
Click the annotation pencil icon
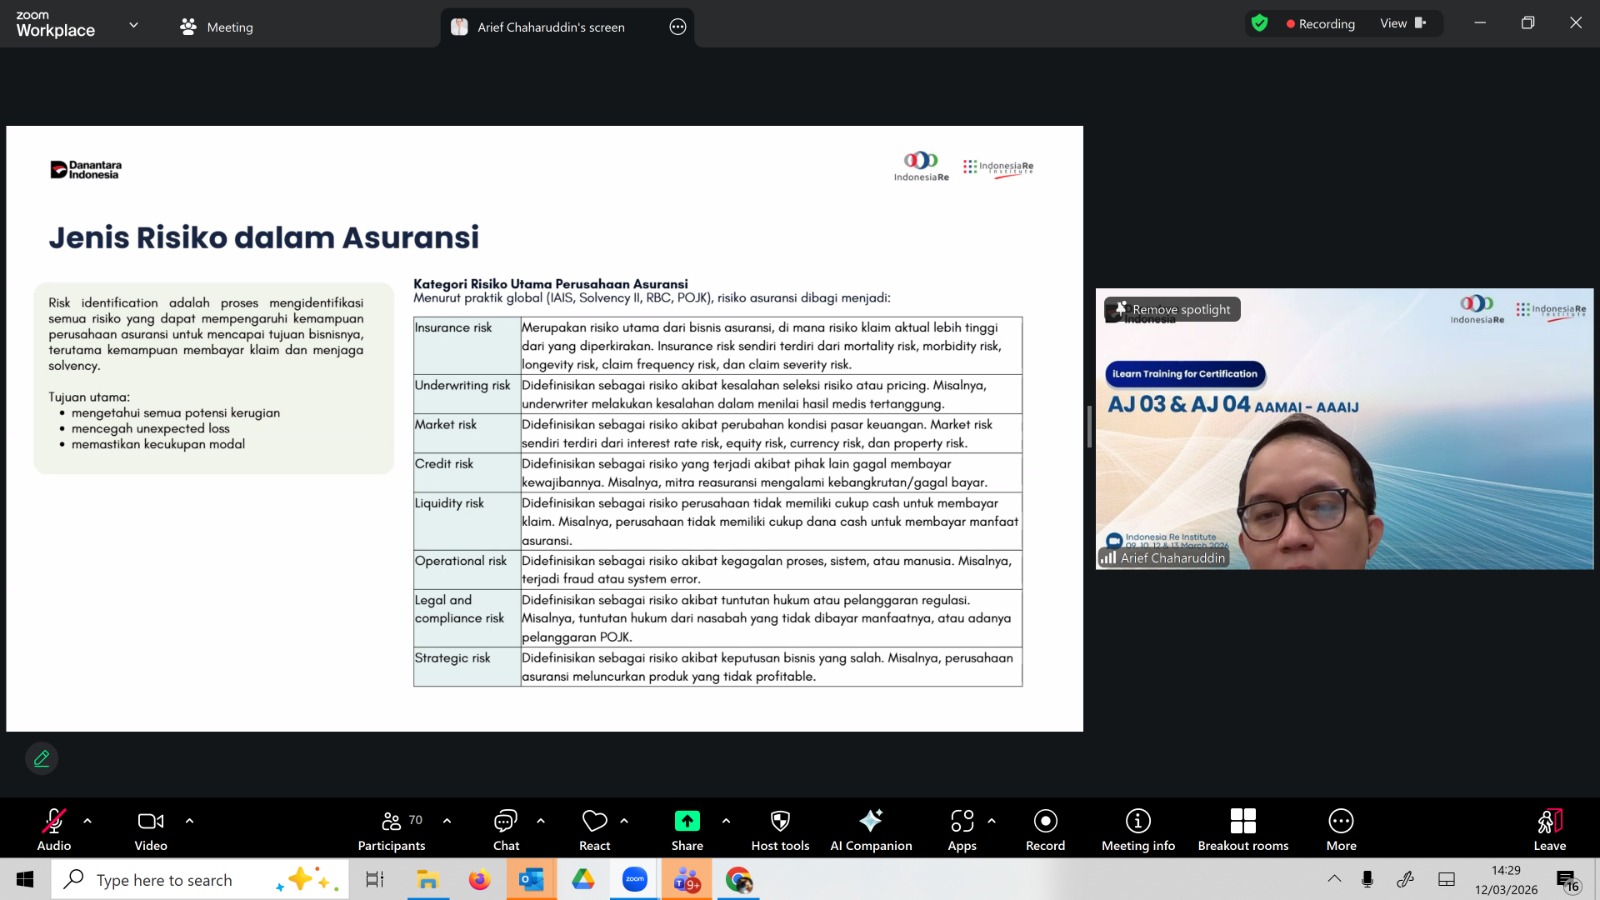42,759
